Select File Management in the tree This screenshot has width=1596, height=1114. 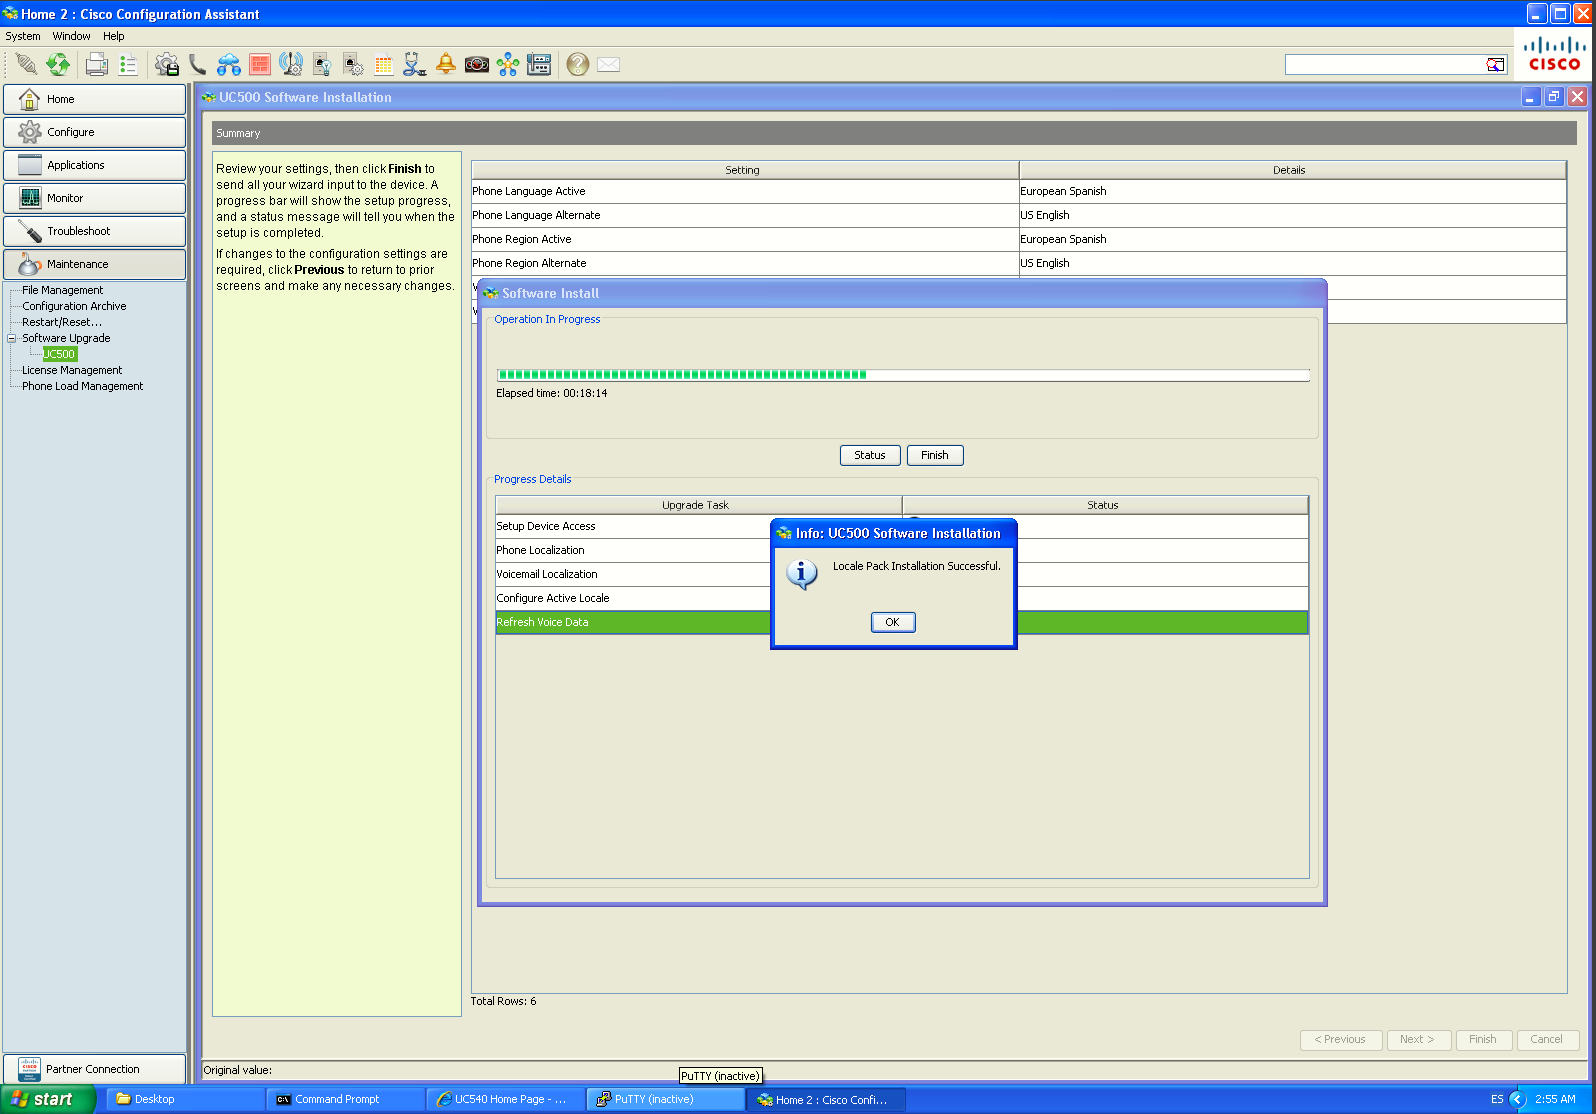[62, 290]
